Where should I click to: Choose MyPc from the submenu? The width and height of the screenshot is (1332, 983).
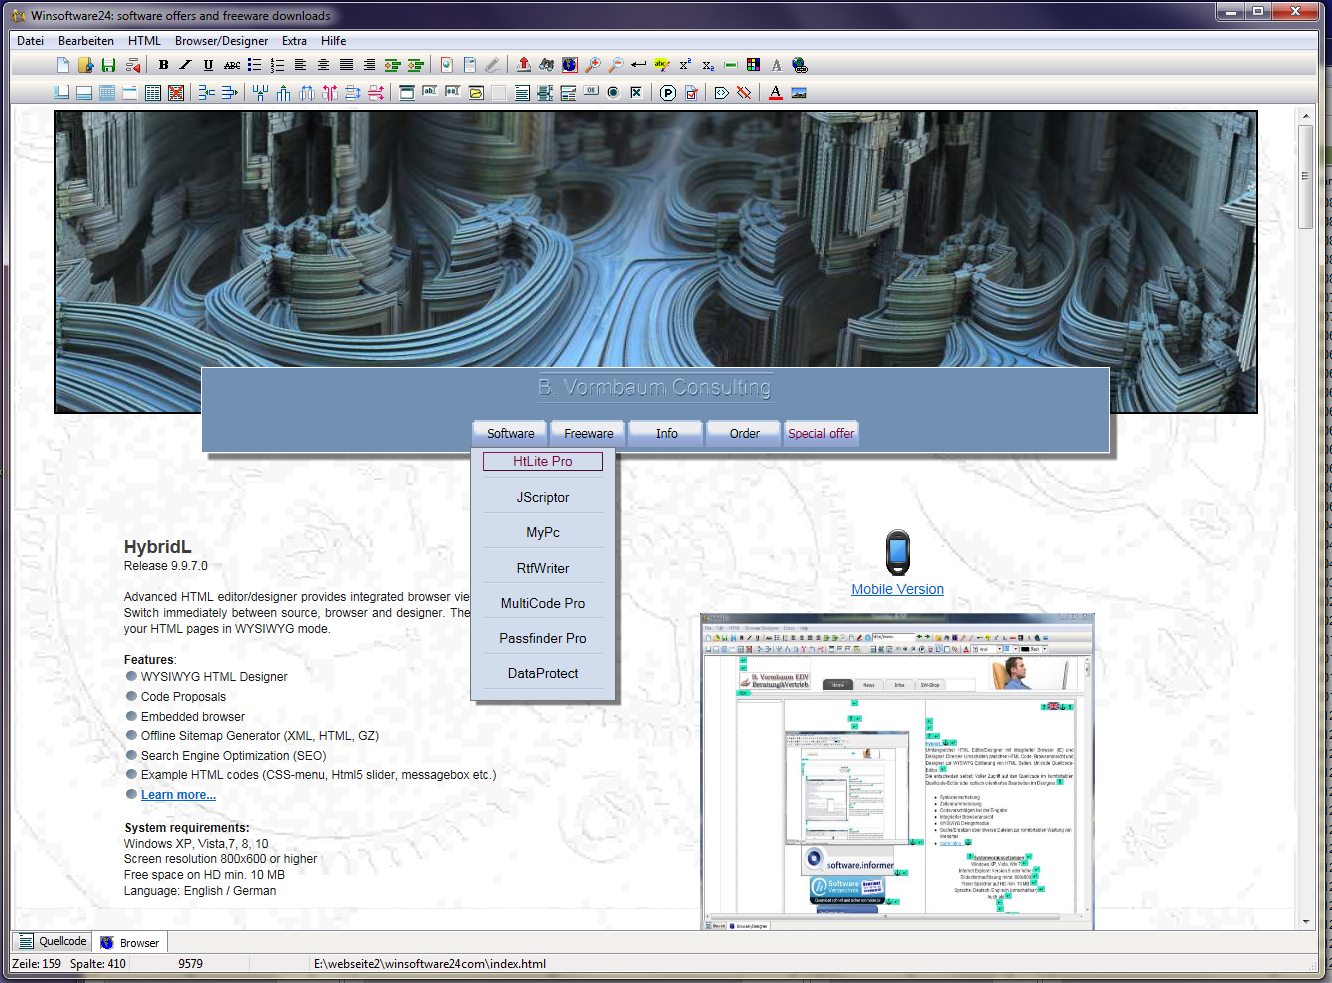pos(543,532)
